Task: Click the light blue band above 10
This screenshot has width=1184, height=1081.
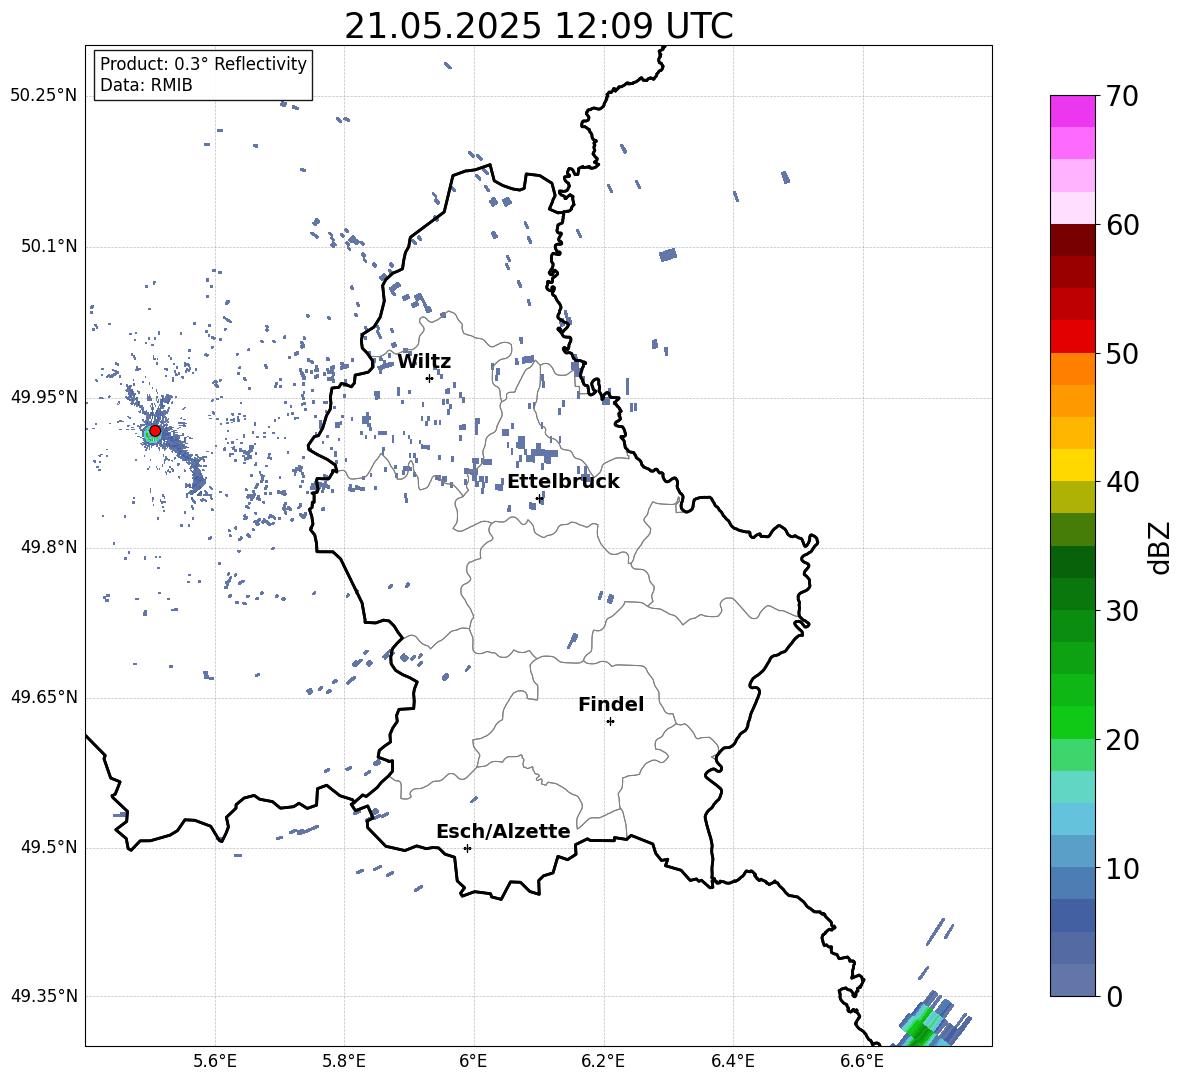Action: [1072, 851]
